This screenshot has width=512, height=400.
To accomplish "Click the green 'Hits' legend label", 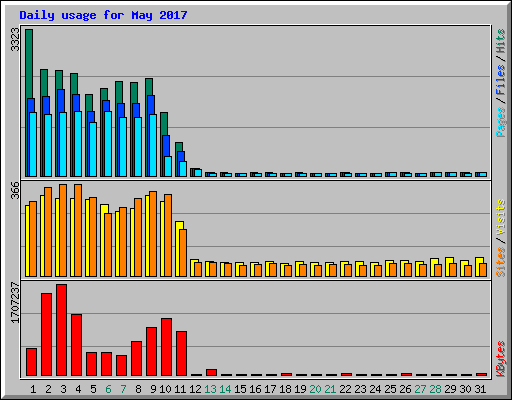I will tap(501, 41).
